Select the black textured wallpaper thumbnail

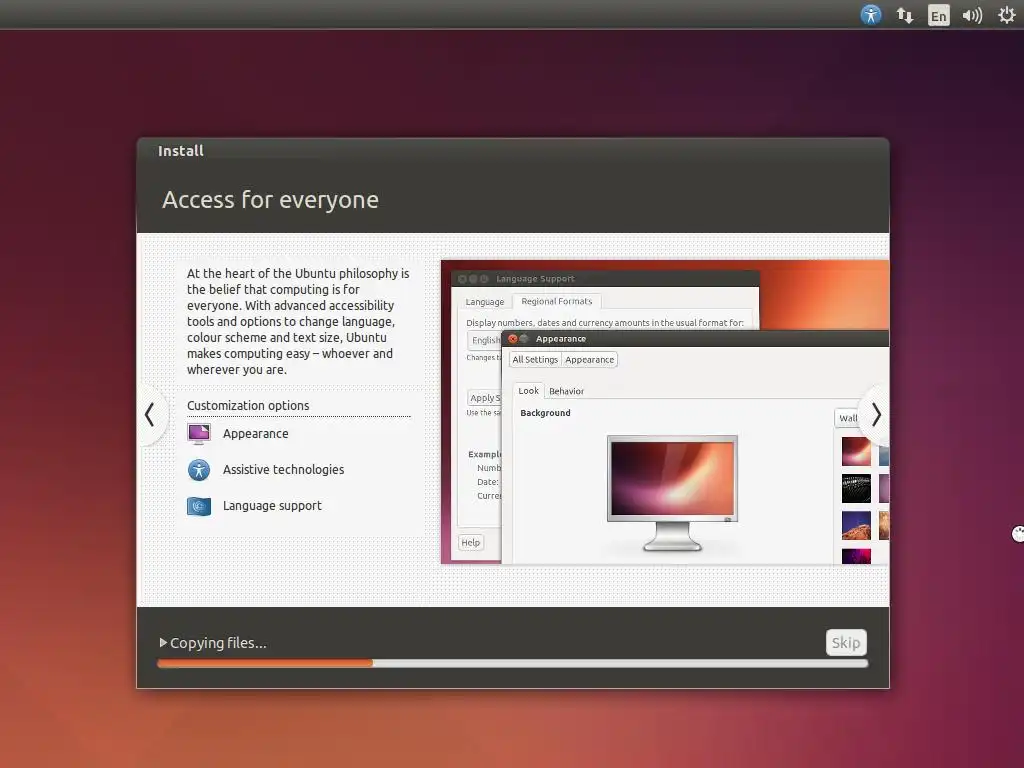(x=856, y=488)
